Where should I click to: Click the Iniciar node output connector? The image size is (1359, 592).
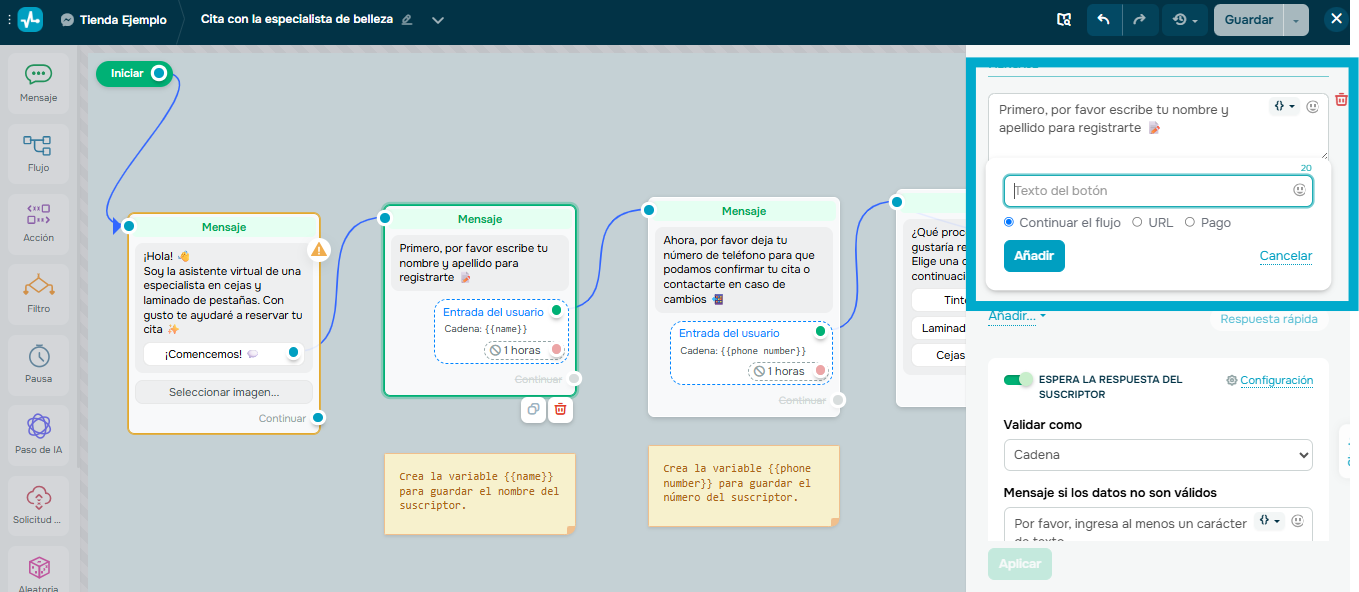pos(159,73)
